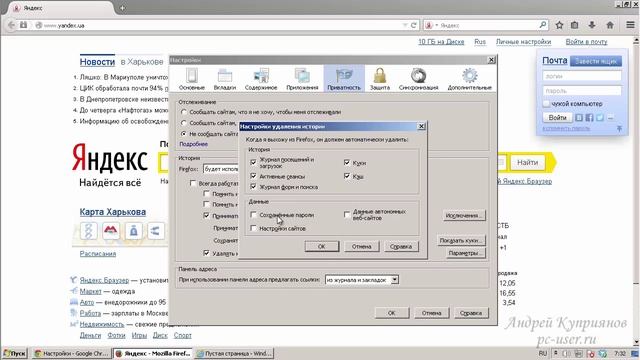Uncheck Журнал посещений и загрузок

(253, 162)
